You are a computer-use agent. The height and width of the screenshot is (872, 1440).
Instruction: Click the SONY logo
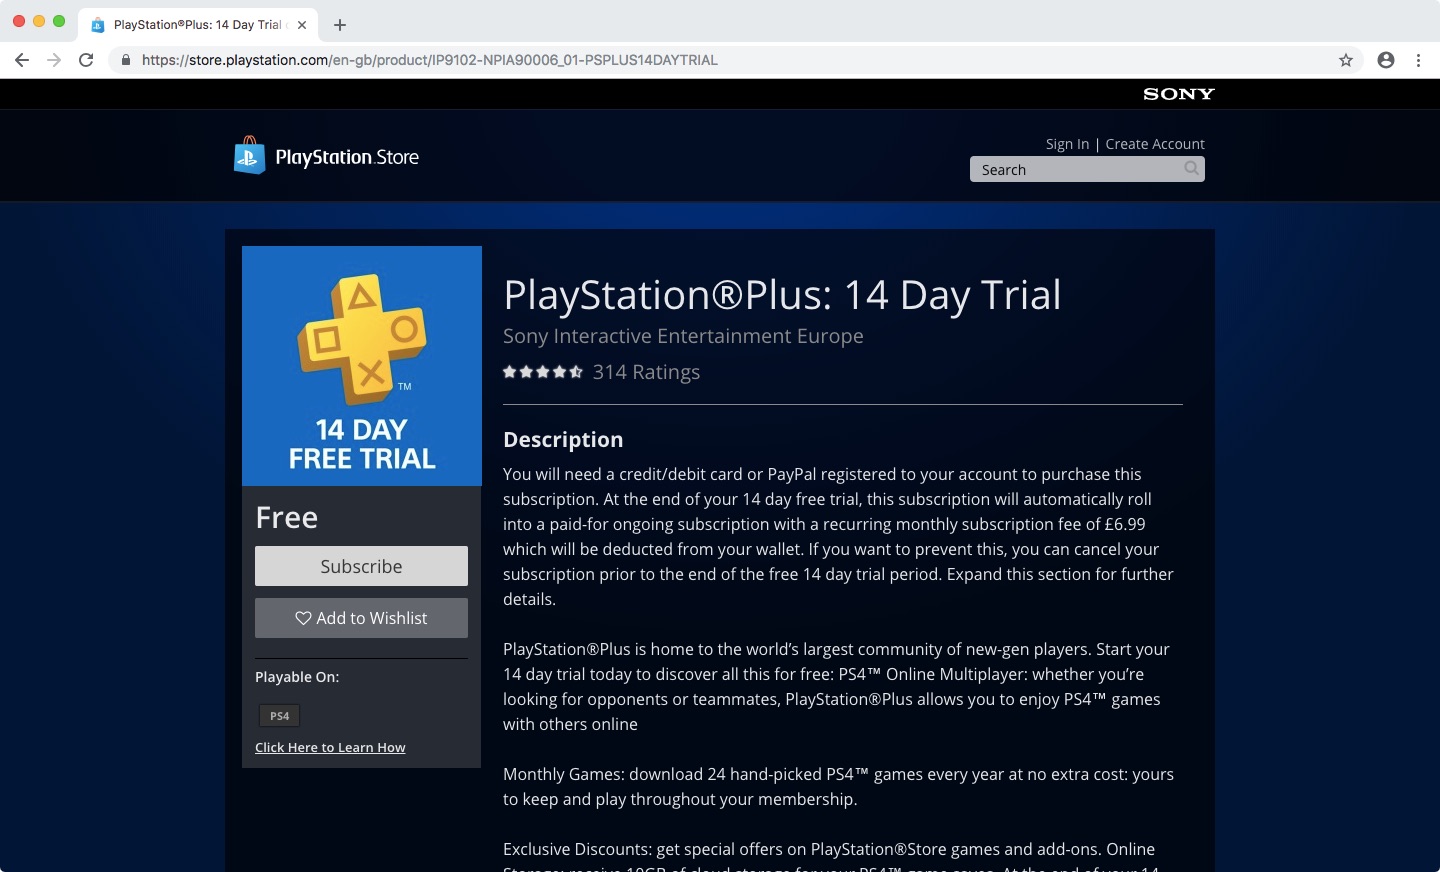(1179, 94)
